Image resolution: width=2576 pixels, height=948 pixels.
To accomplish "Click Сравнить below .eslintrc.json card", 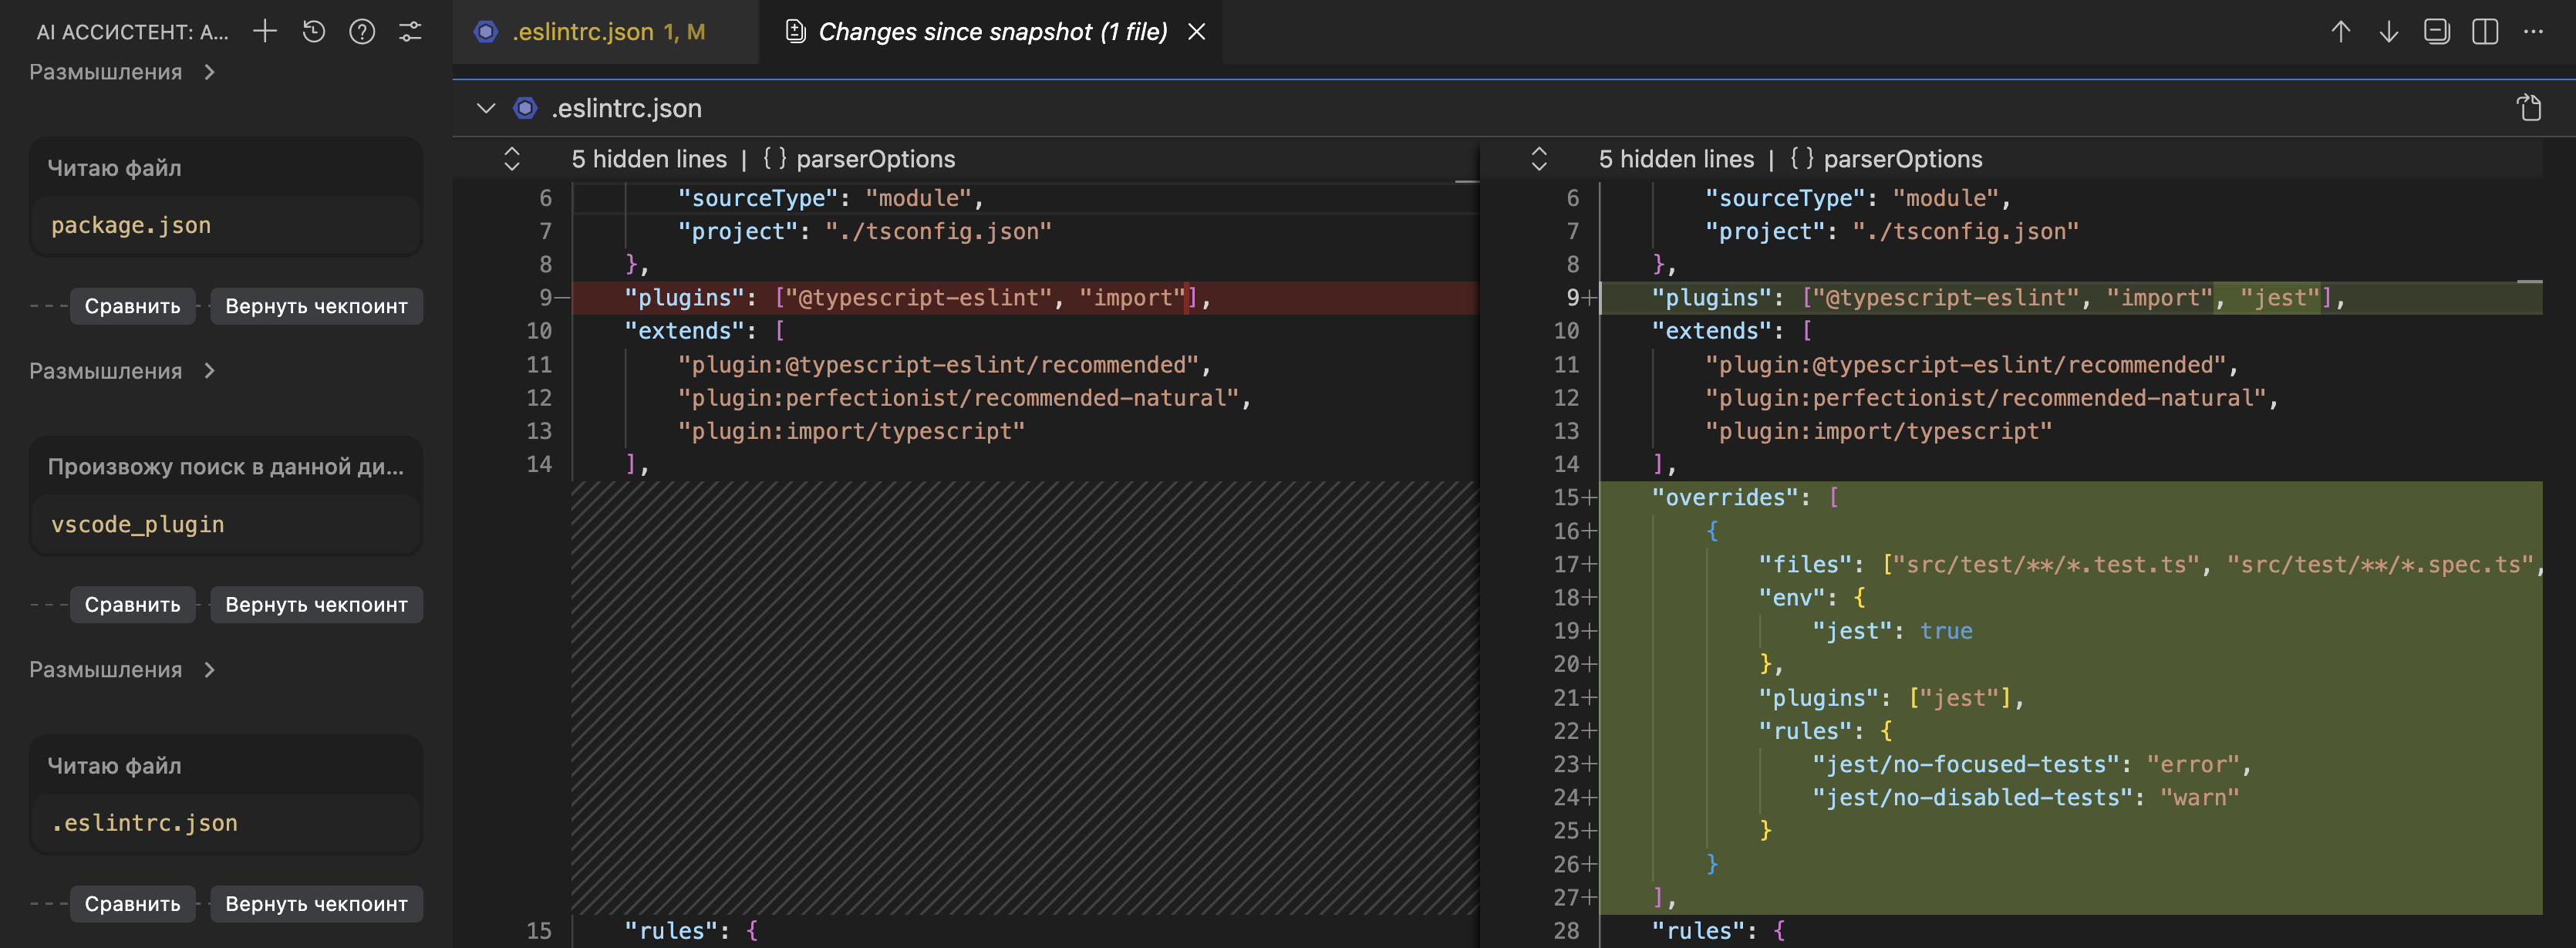I will pyautogui.click(x=133, y=904).
